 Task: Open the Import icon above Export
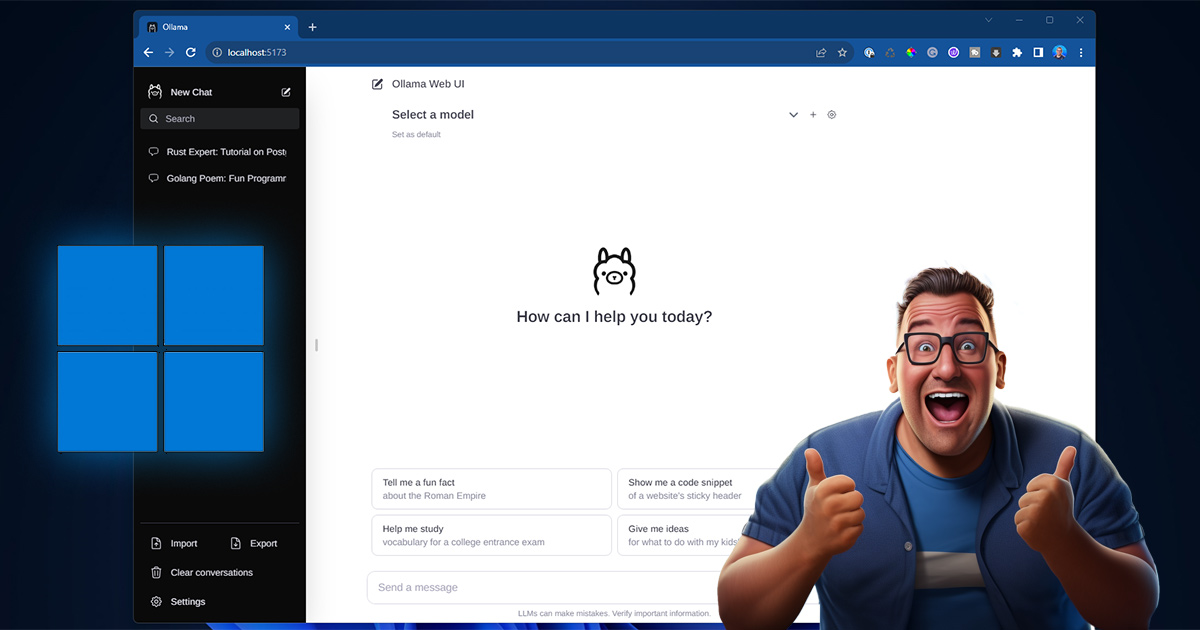[157, 543]
